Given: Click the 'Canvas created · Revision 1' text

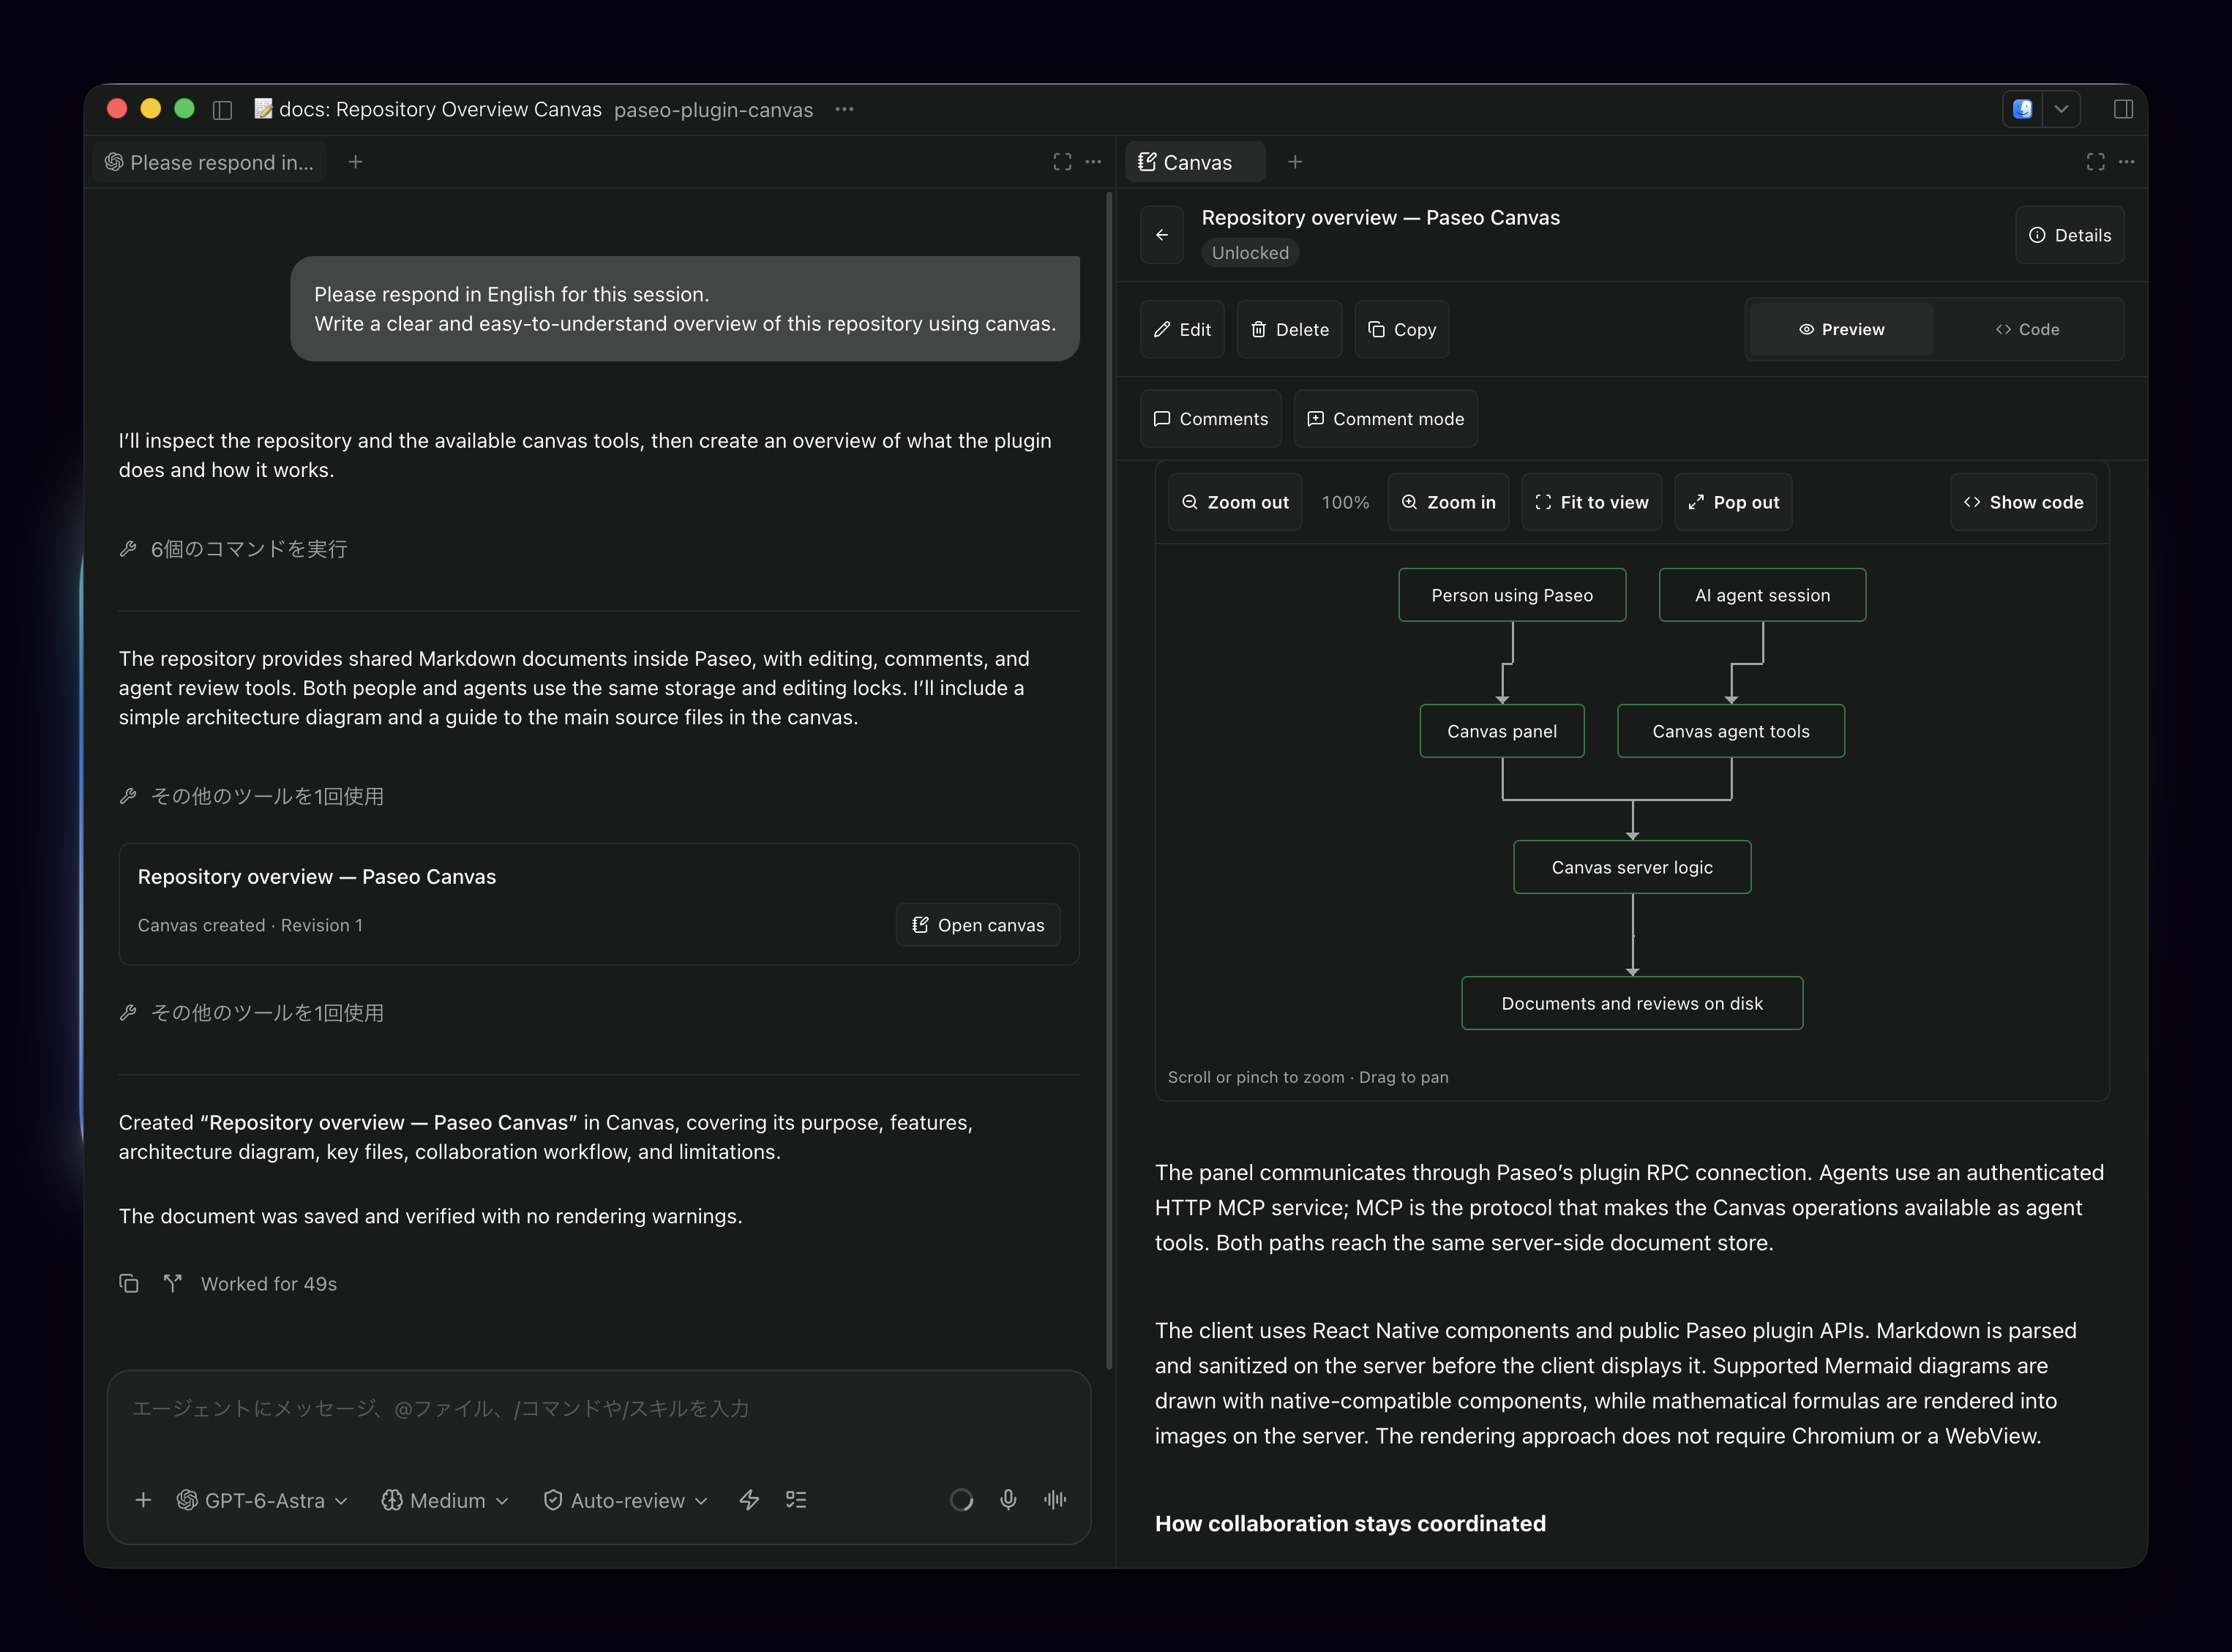Looking at the screenshot, I should pyautogui.click(x=250, y=925).
